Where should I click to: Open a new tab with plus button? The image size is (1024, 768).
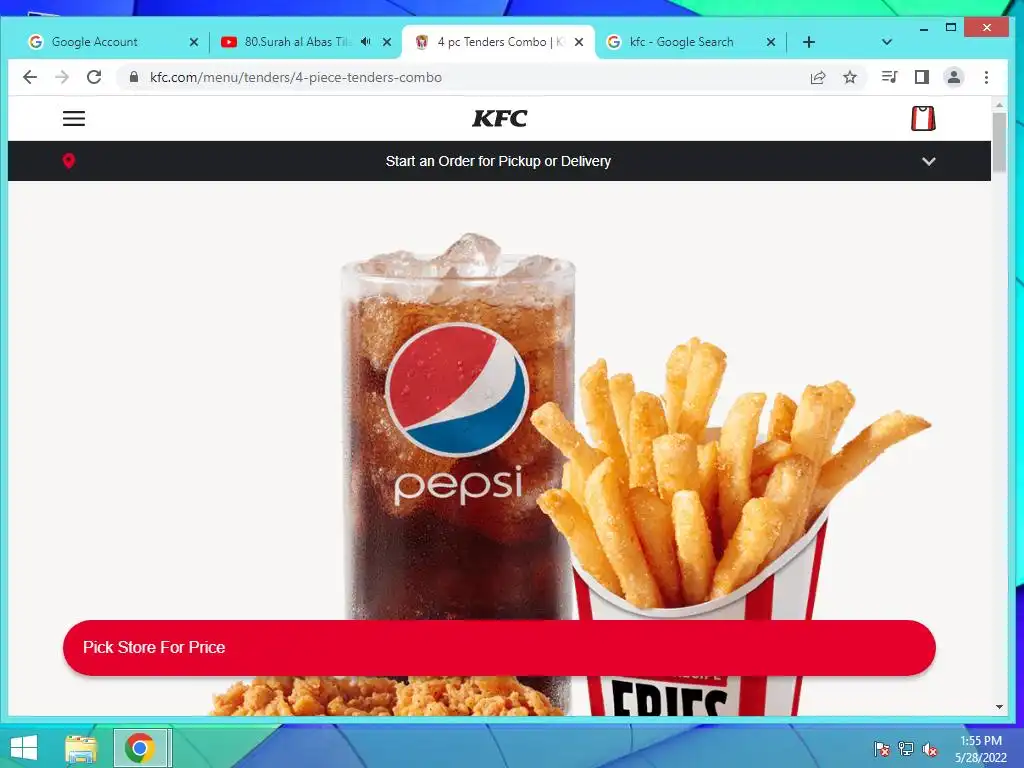[x=808, y=42]
